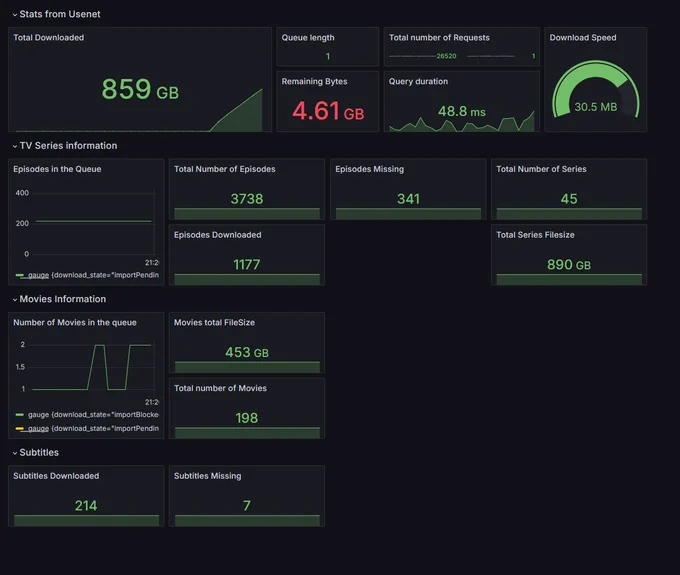Click the Total Number of Episodes title

click(224, 169)
